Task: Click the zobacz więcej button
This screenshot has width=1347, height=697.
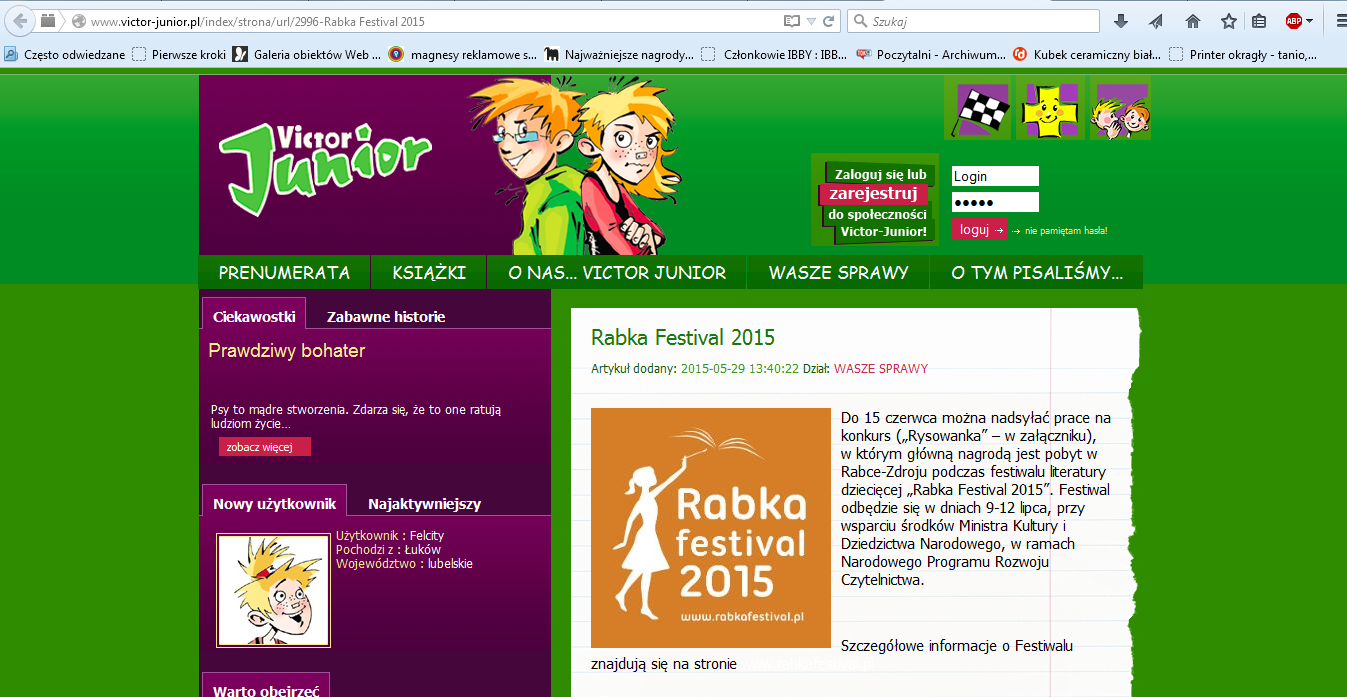Action: (x=264, y=447)
